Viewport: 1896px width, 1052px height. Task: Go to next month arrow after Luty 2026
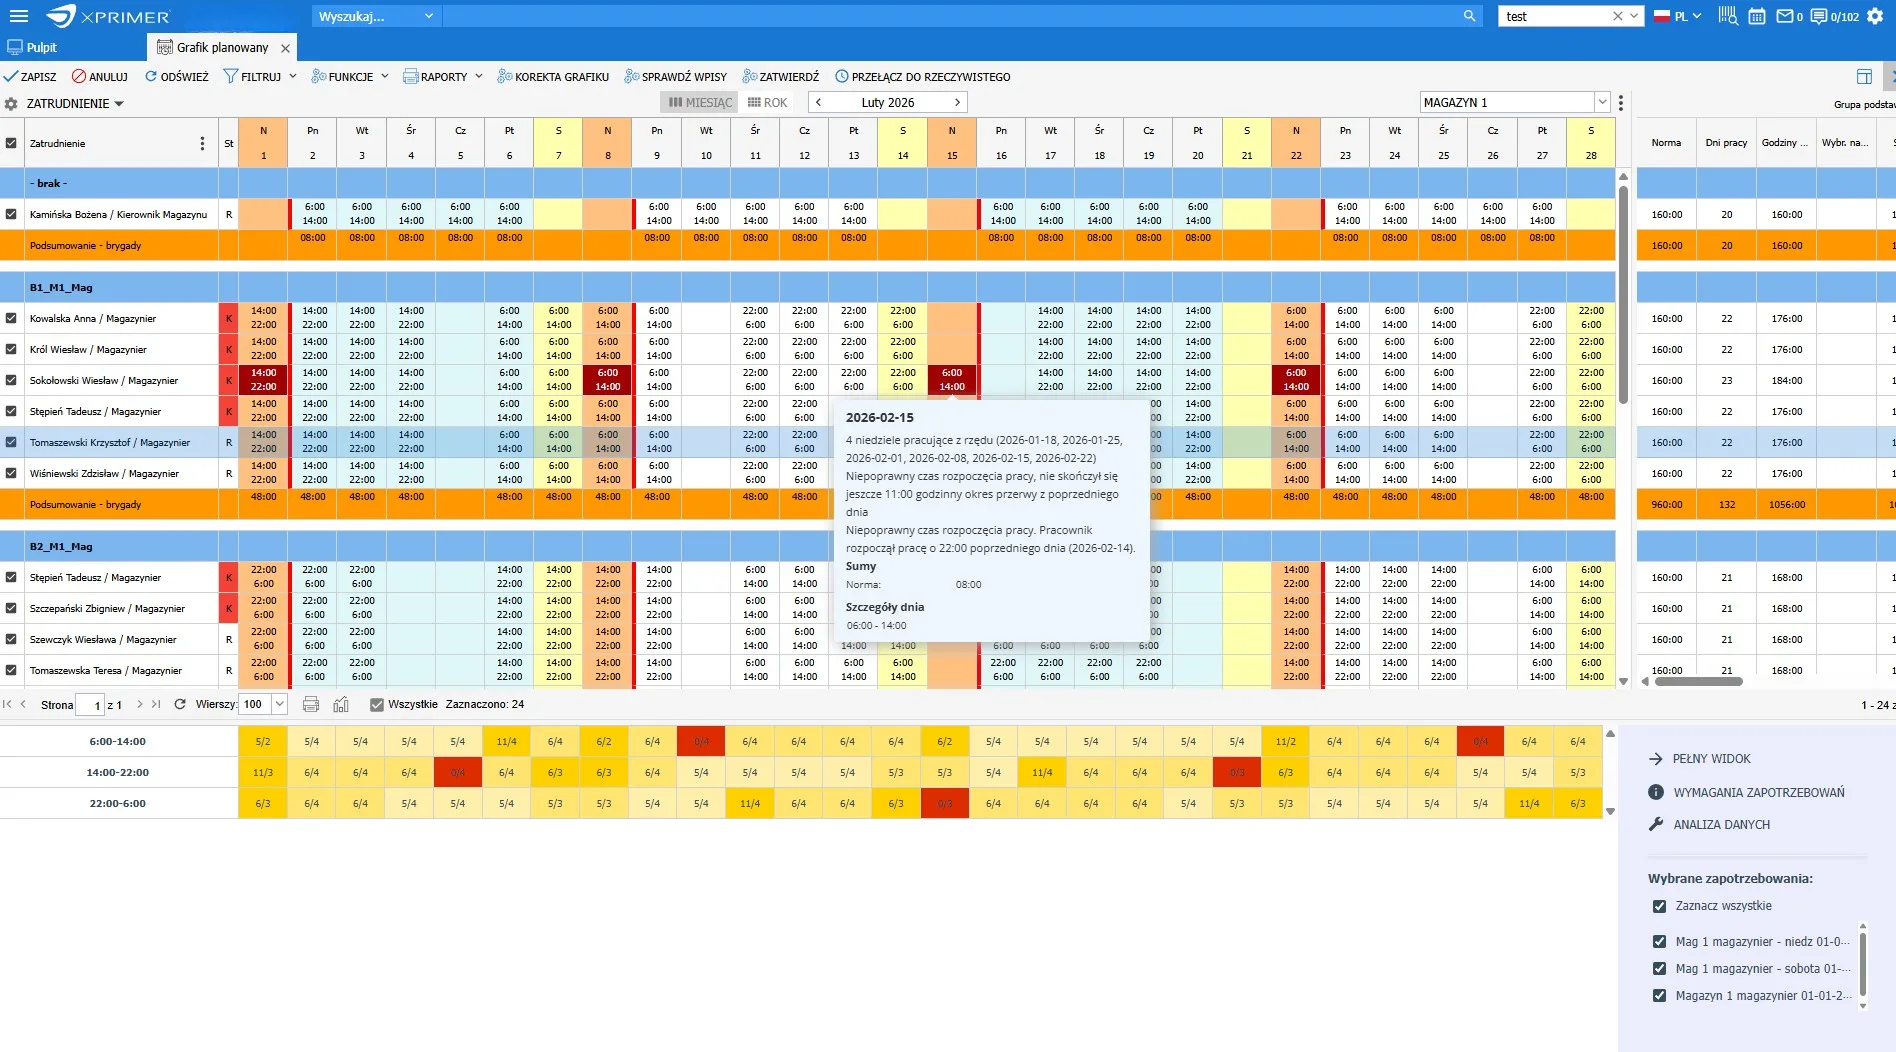957,102
